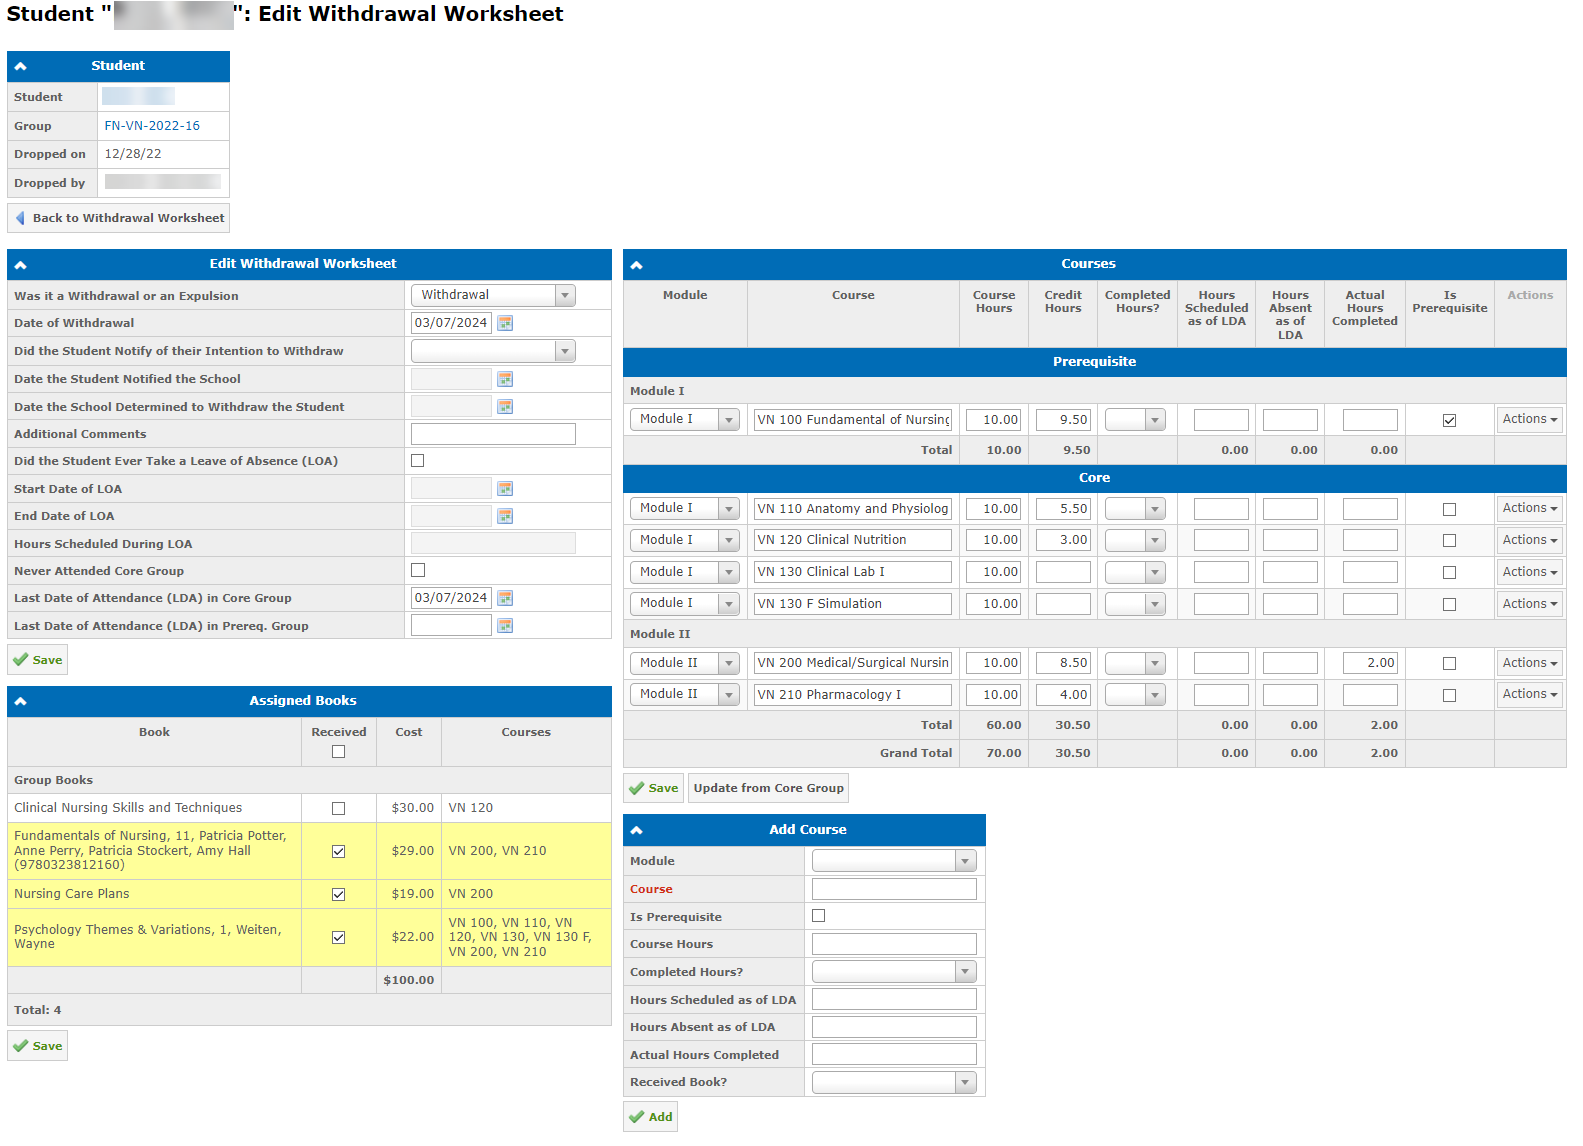The height and width of the screenshot is (1146, 1583).
Task: Uncheck Is Prerequisite for VN 100 course
Action: coord(1450,420)
